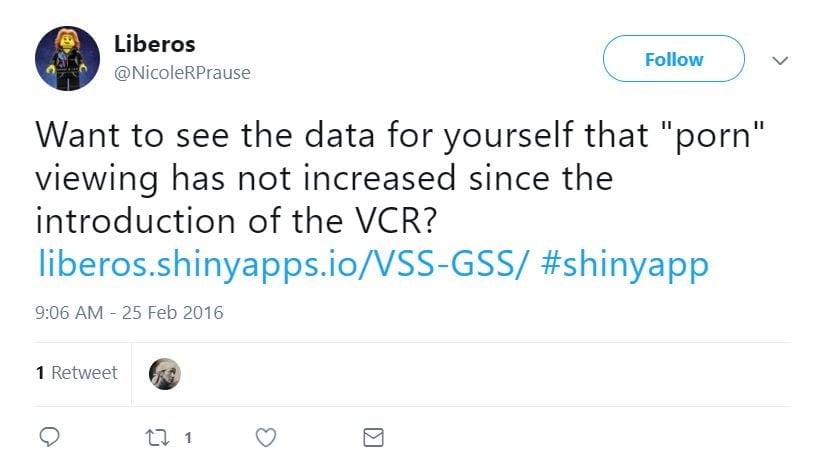The height and width of the screenshot is (465, 814).
Task: Click the retweet count beside the arrows icon
Action: point(187,438)
